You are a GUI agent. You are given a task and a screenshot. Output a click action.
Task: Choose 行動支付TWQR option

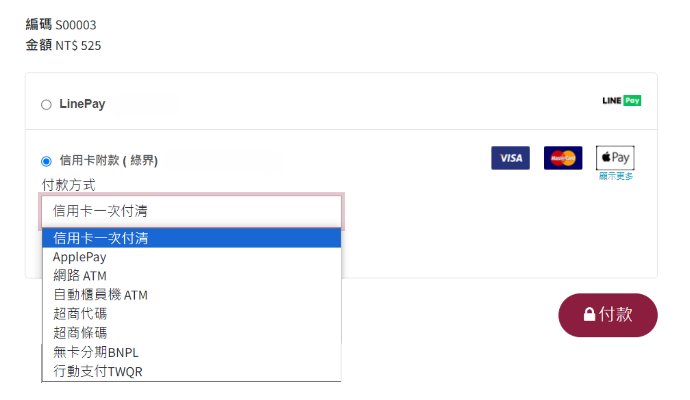[191, 371]
